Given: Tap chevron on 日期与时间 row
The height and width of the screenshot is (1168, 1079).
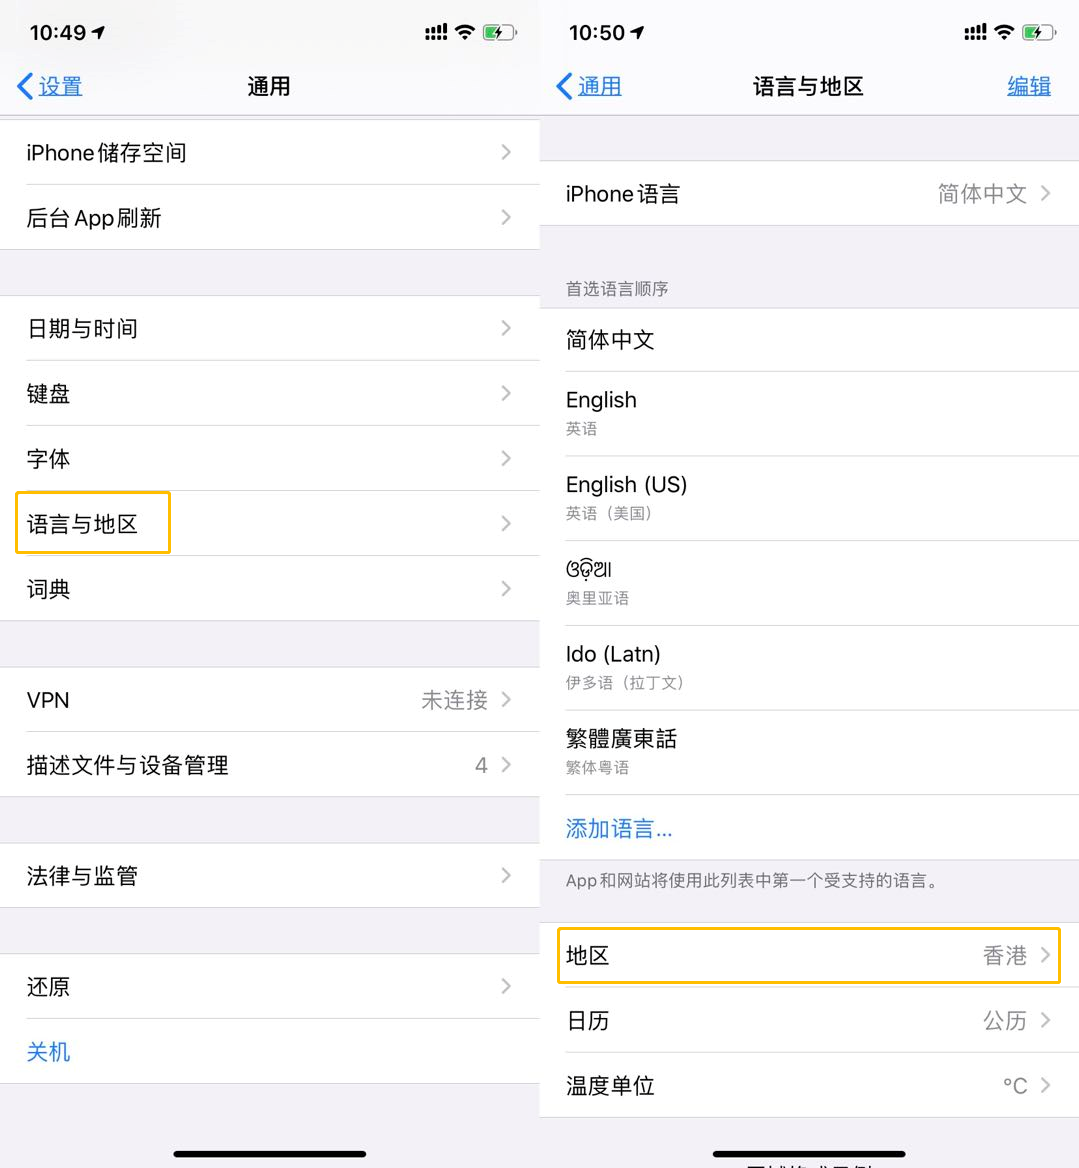Looking at the screenshot, I should (x=506, y=328).
